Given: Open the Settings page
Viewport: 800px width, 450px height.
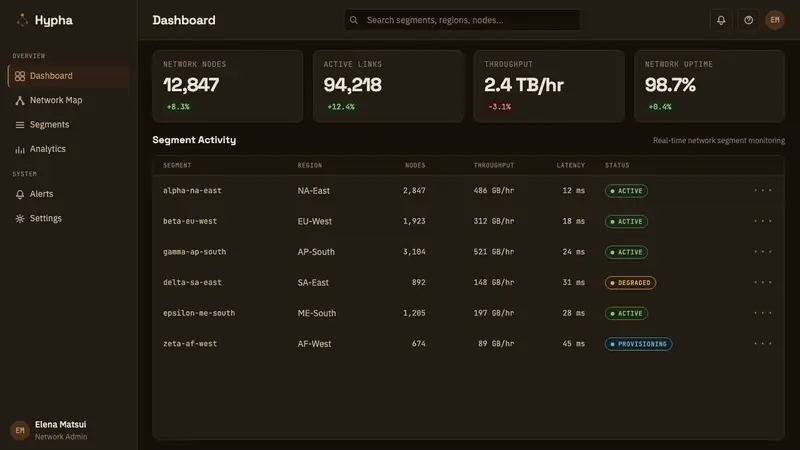Looking at the screenshot, I should point(68,219).
